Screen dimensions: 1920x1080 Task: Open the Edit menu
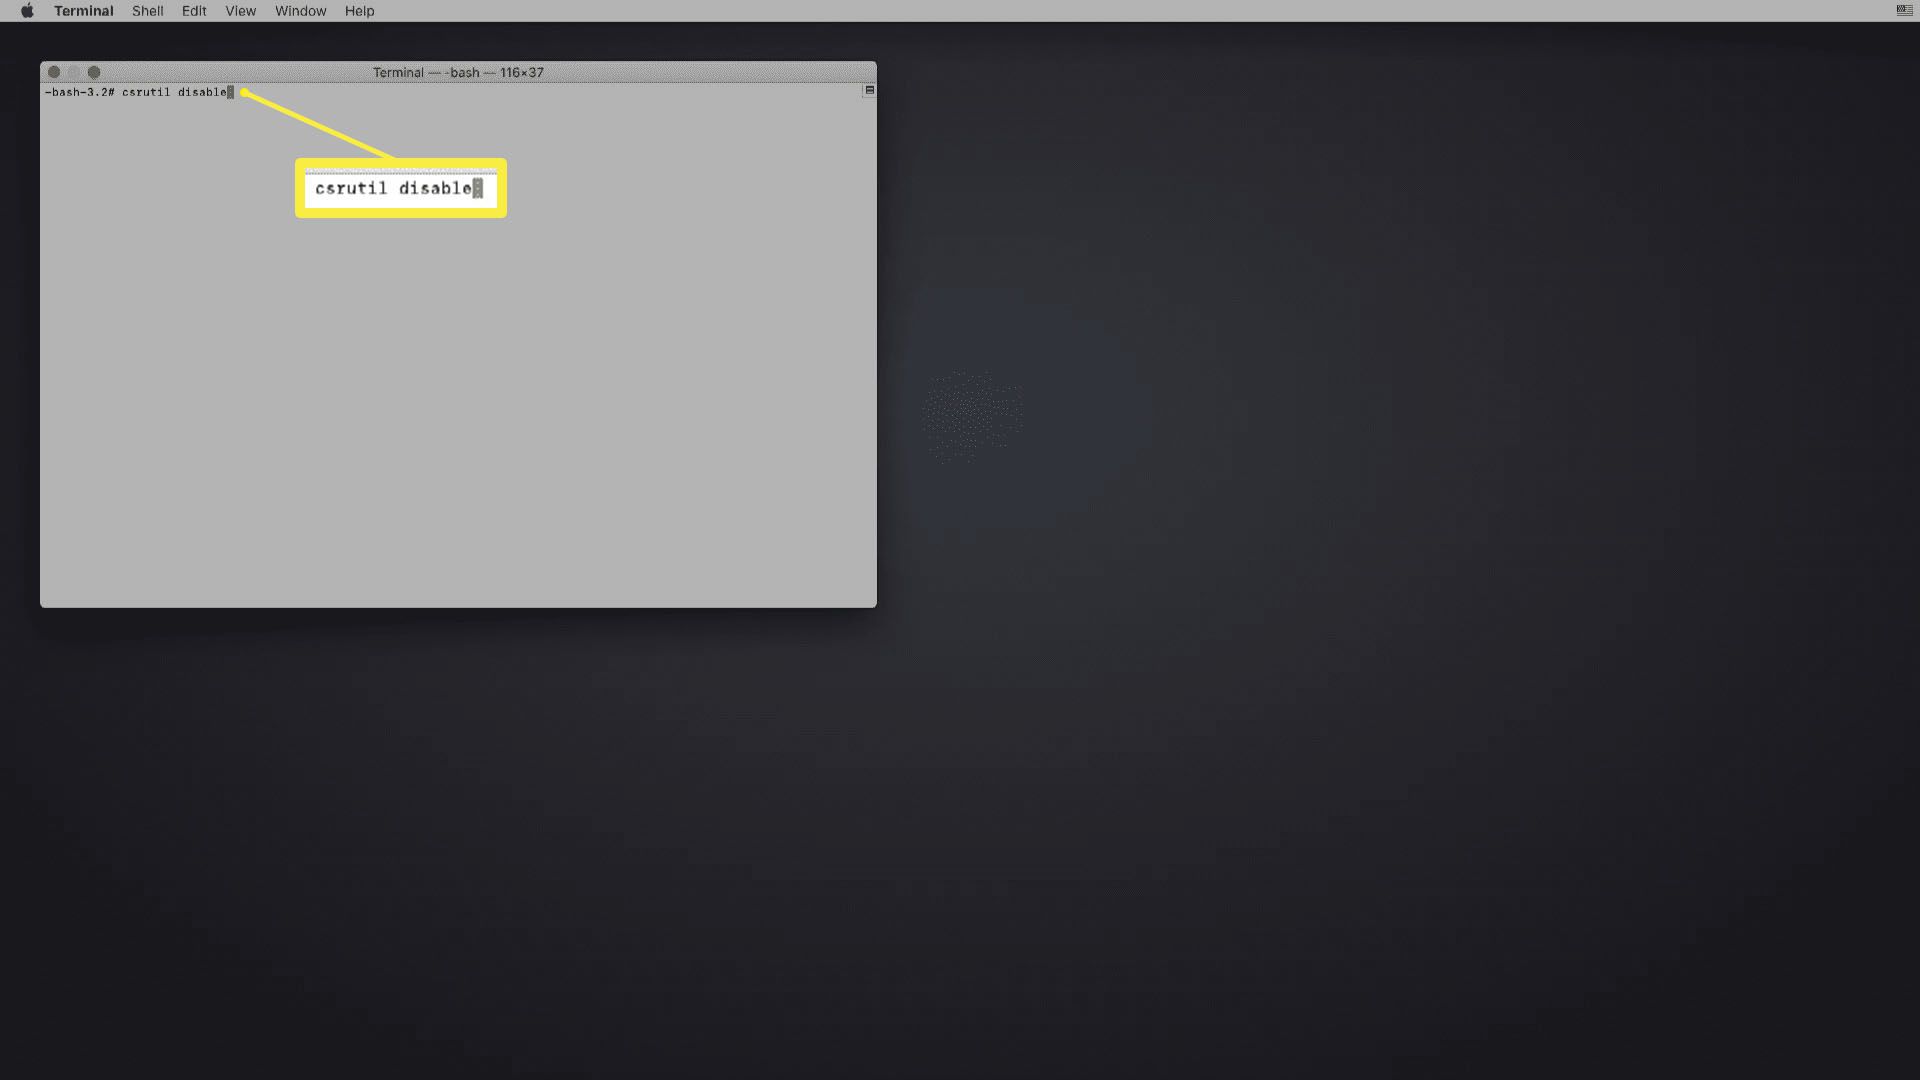click(x=194, y=11)
